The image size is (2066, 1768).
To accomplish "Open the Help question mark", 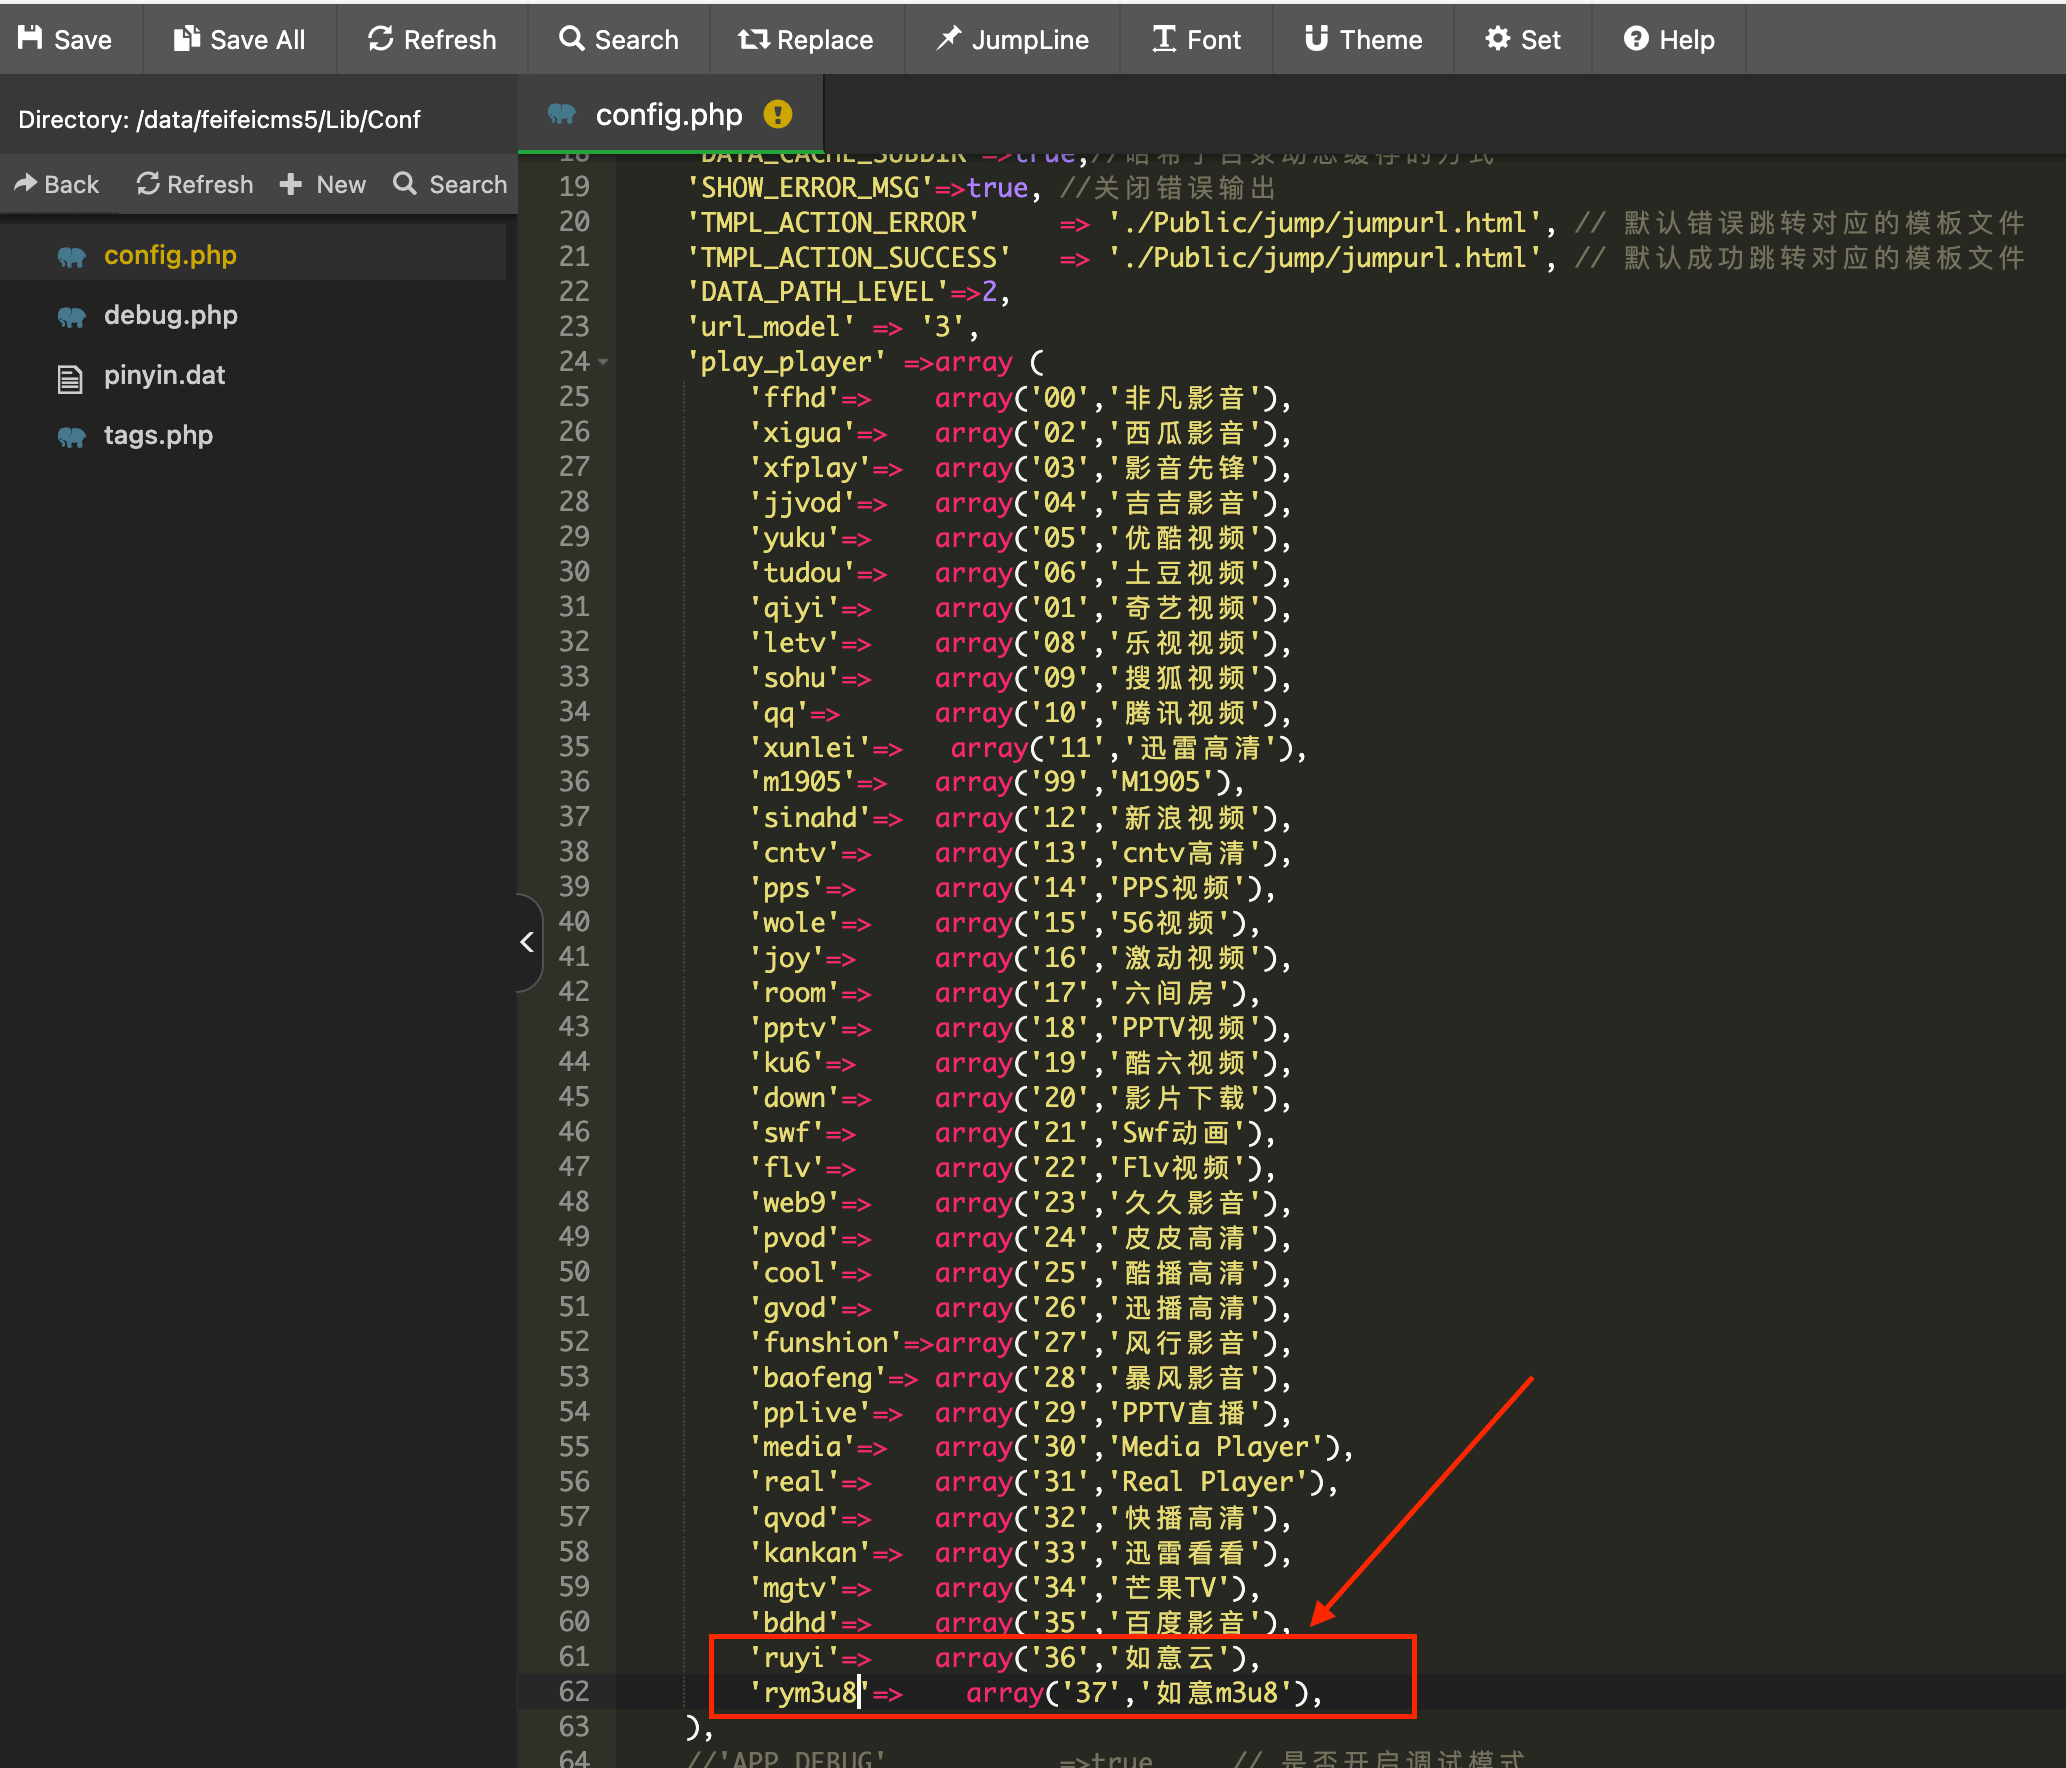I will (1636, 39).
